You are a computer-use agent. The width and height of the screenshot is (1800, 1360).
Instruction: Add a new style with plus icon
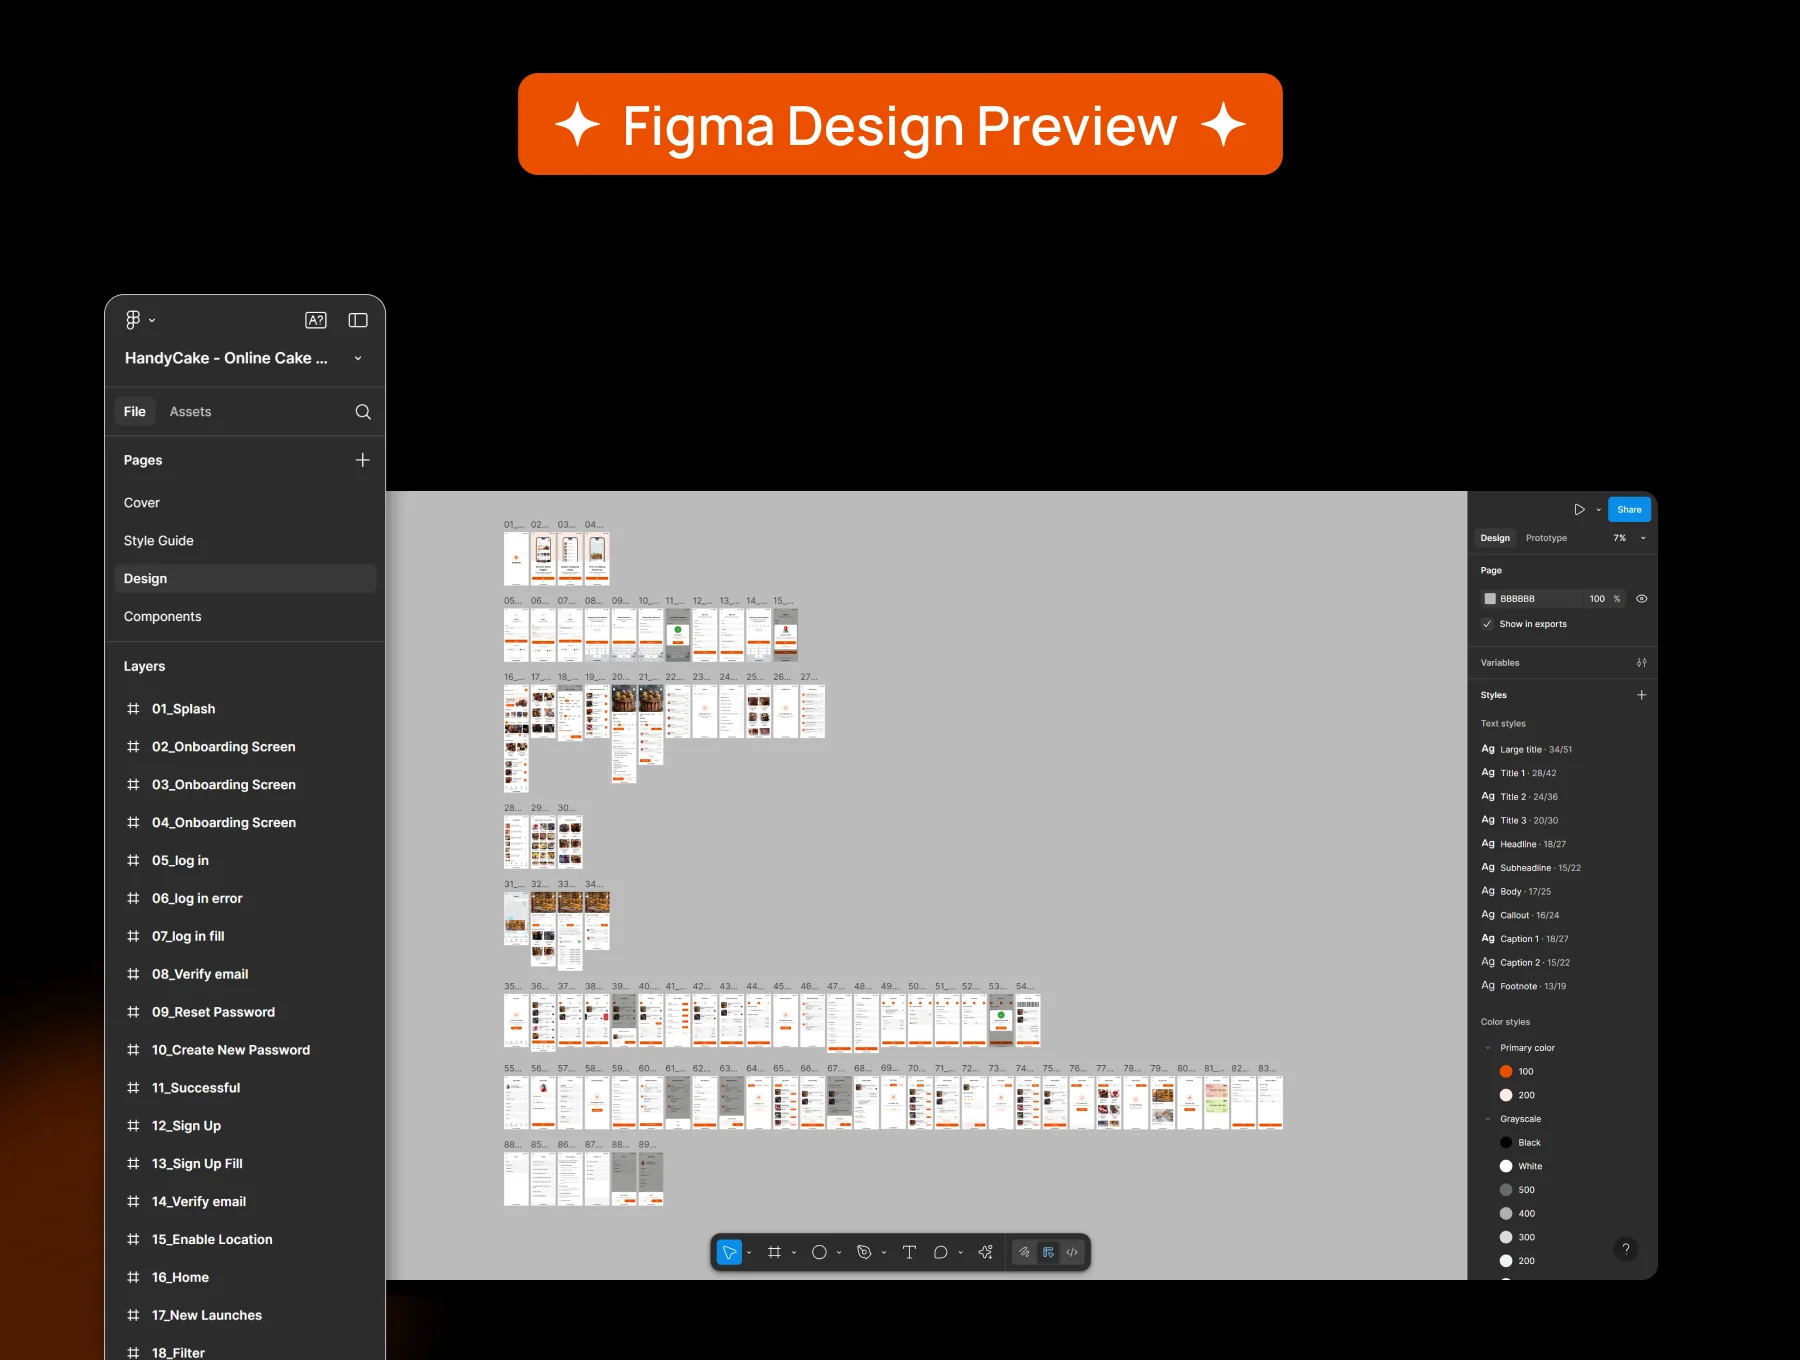point(1641,695)
